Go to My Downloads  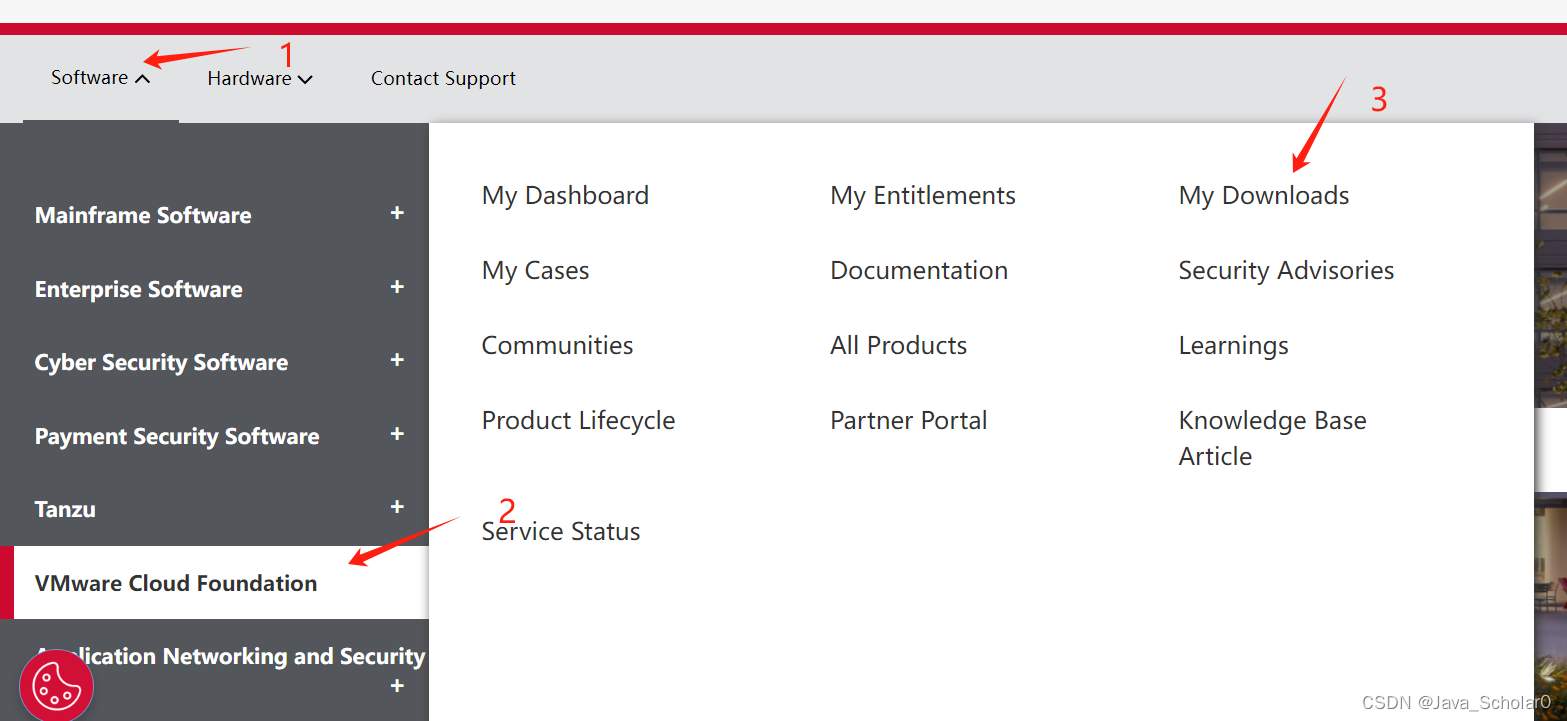point(1264,195)
